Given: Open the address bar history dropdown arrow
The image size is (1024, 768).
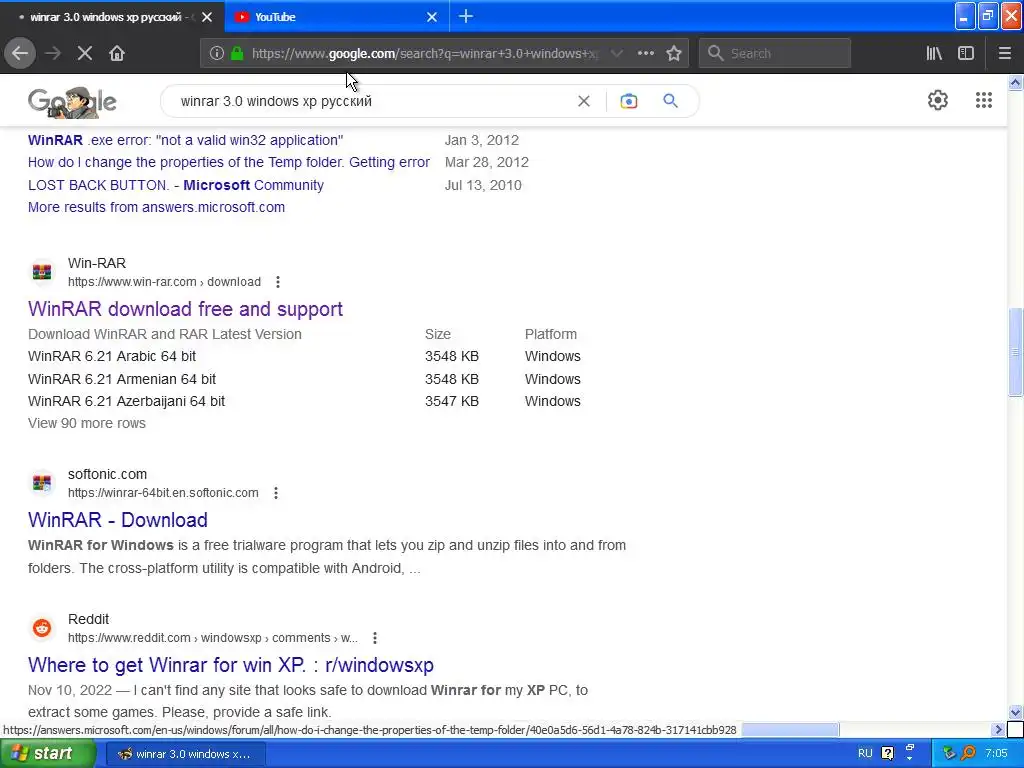Looking at the screenshot, I should 616,53.
